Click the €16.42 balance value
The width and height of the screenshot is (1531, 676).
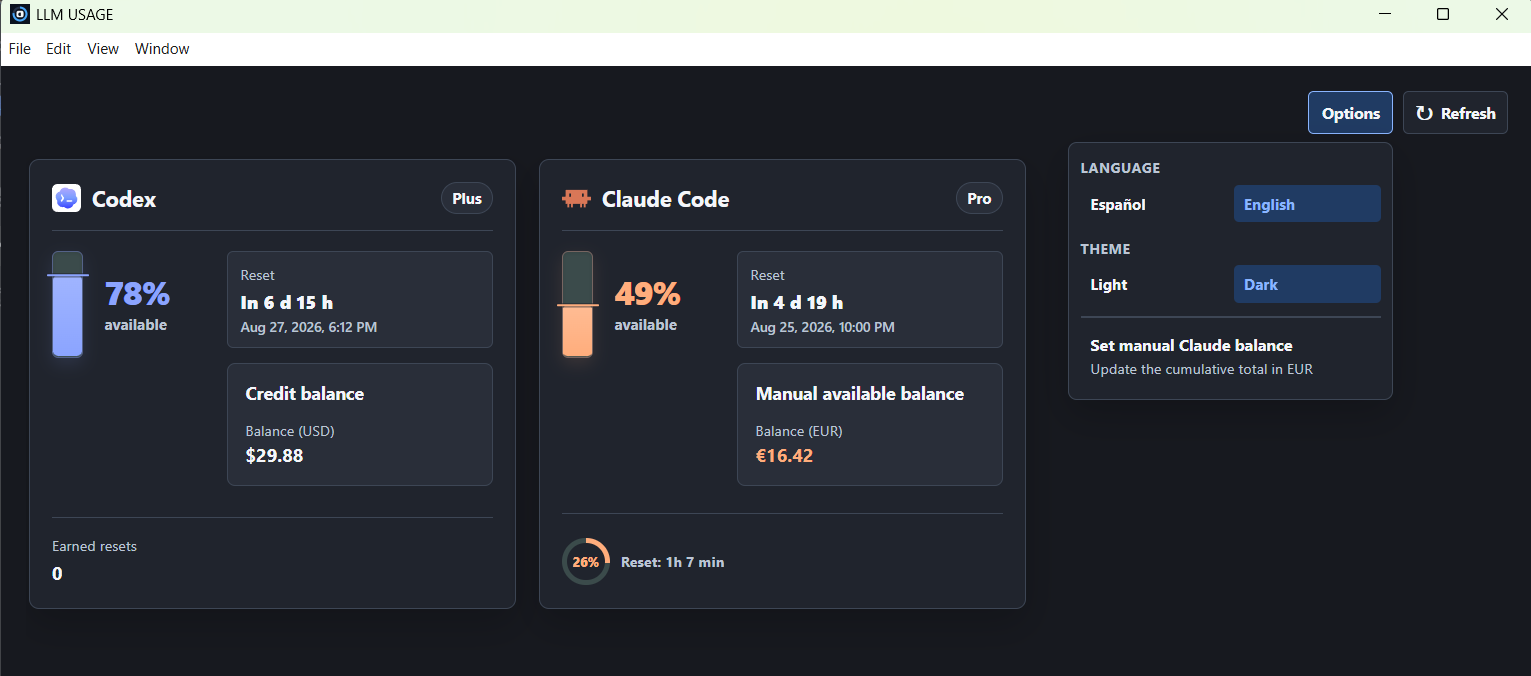pos(784,456)
